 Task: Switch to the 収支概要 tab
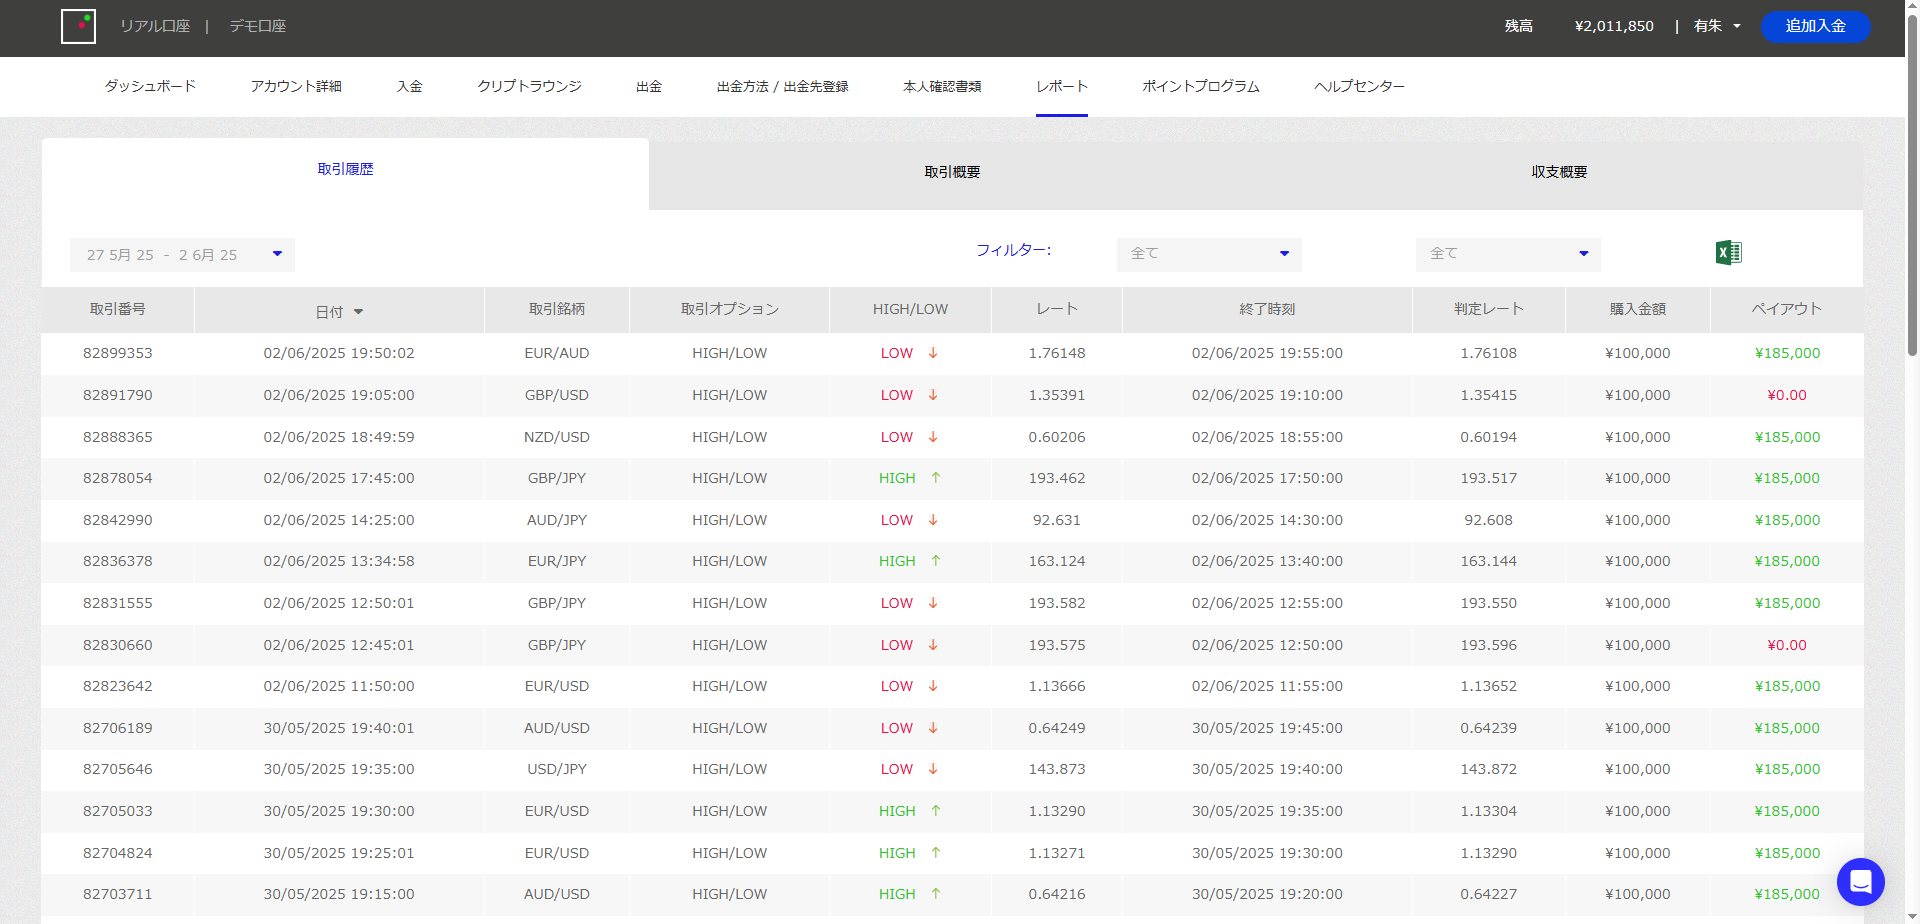tap(1559, 172)
